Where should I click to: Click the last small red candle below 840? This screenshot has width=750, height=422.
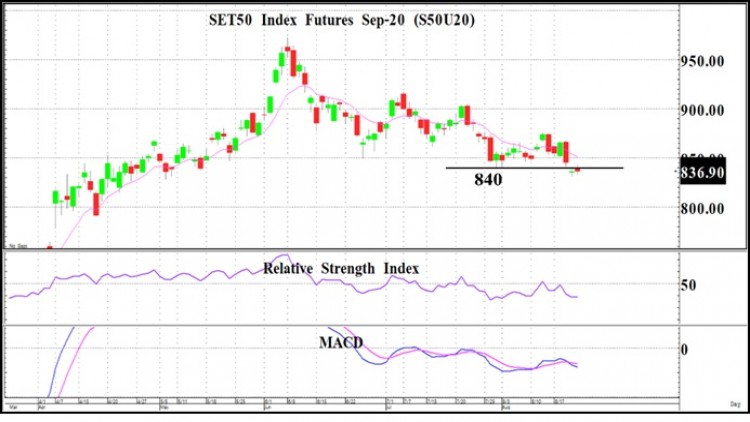click(x=578, y=169)
